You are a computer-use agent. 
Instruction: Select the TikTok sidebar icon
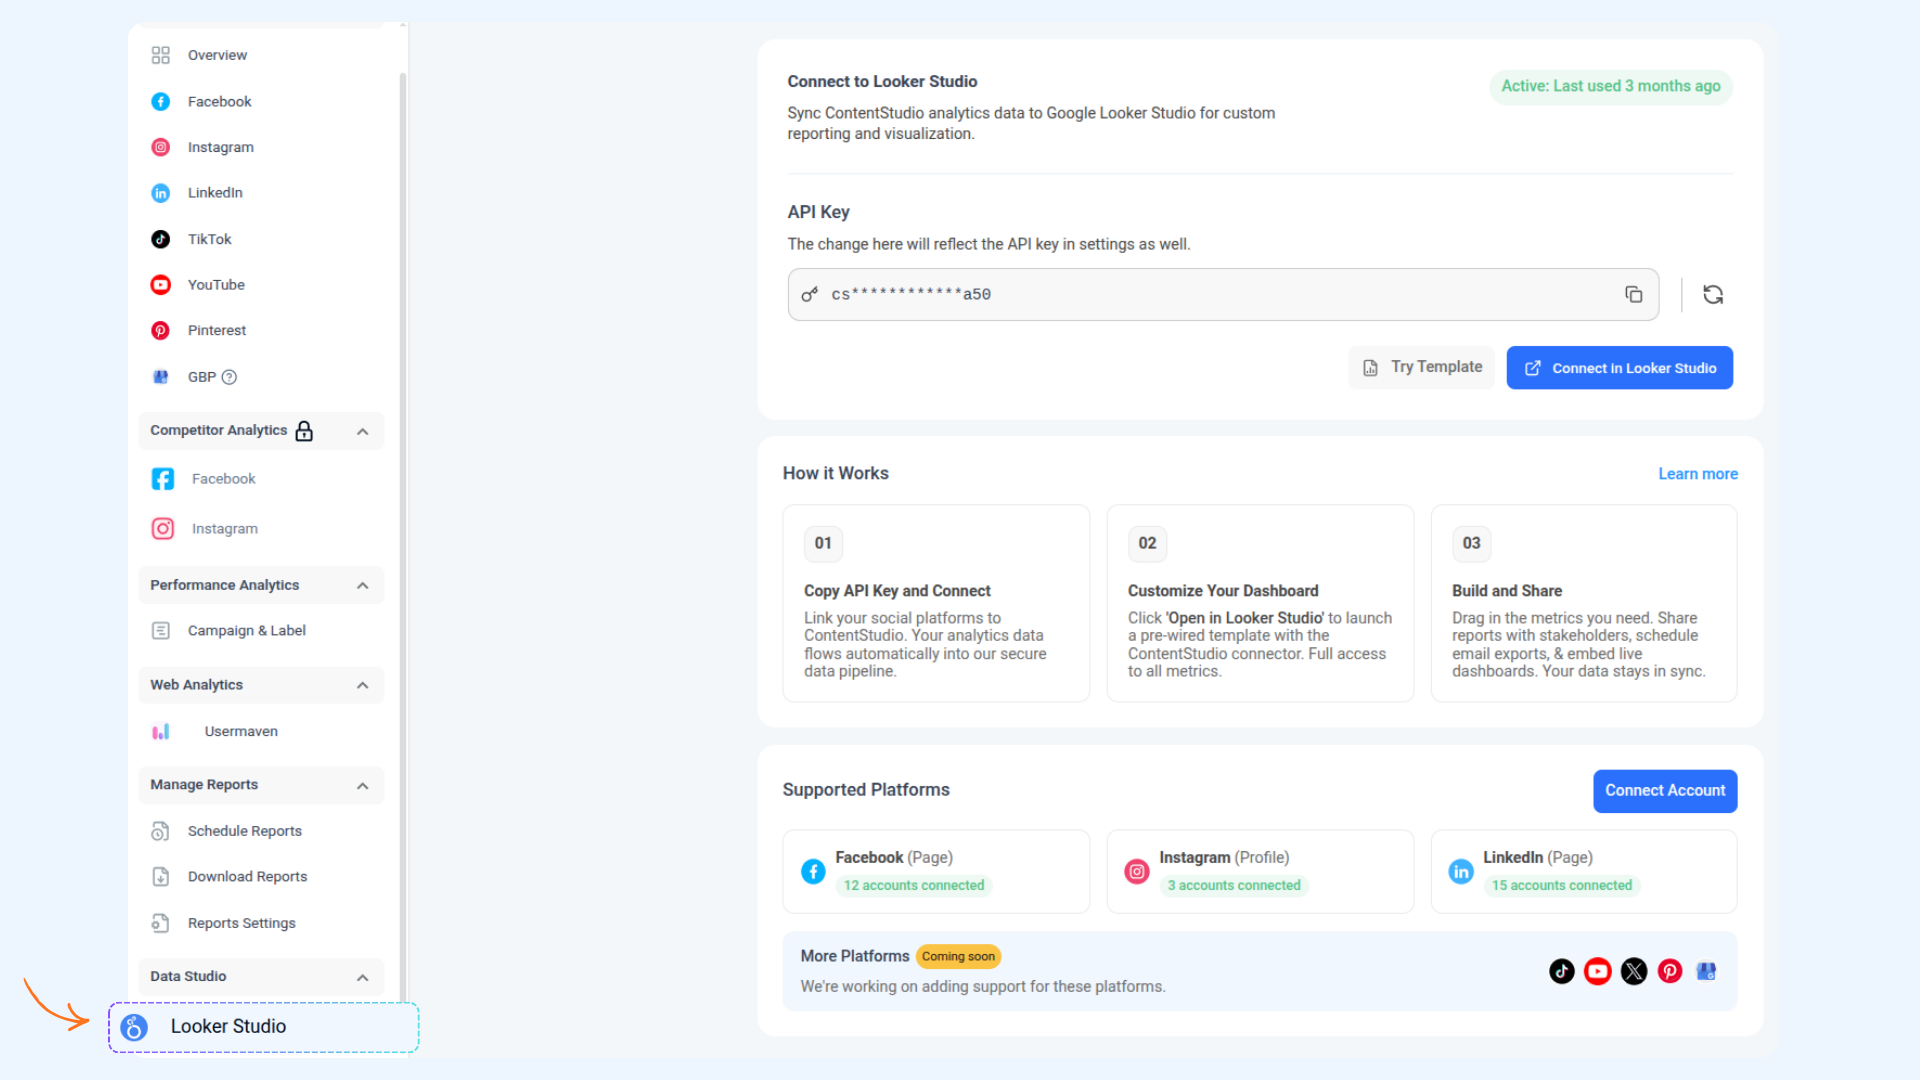point(160,239)
